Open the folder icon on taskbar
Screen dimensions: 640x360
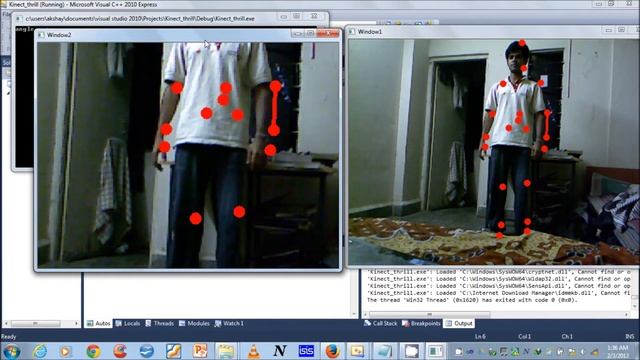coord(226,351)
